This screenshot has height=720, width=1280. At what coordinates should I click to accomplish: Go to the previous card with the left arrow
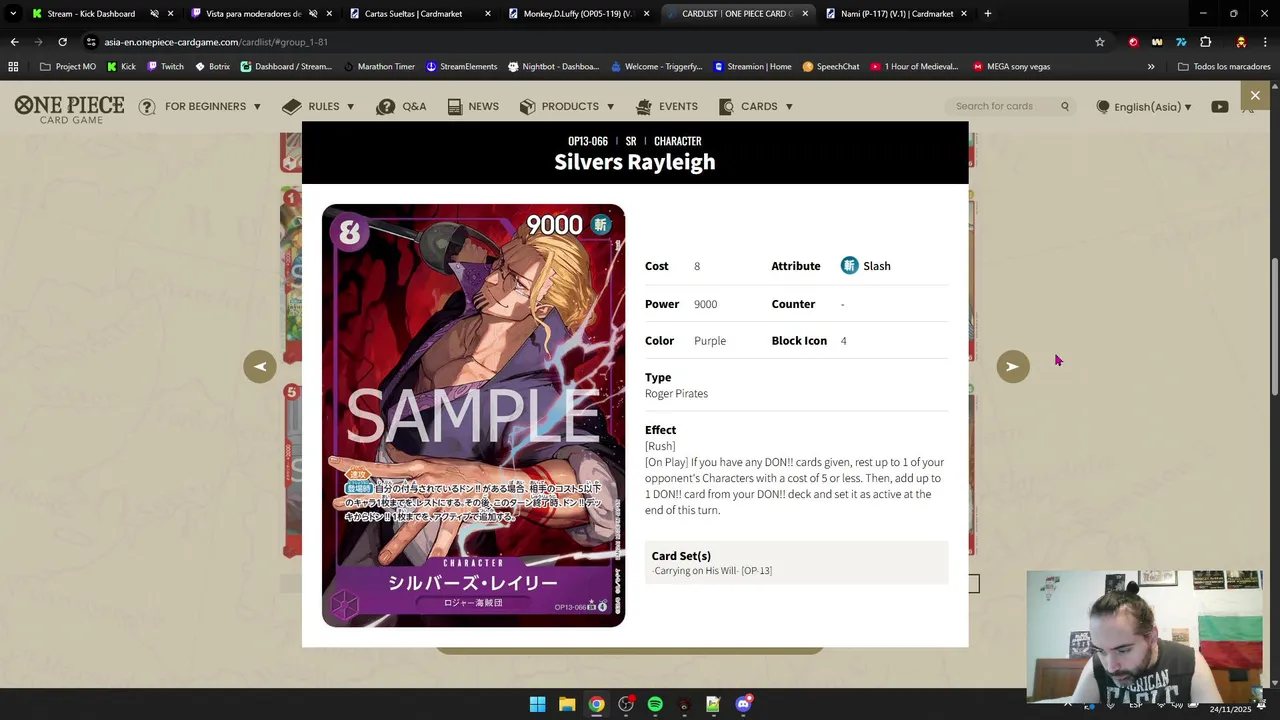point(260,366)
